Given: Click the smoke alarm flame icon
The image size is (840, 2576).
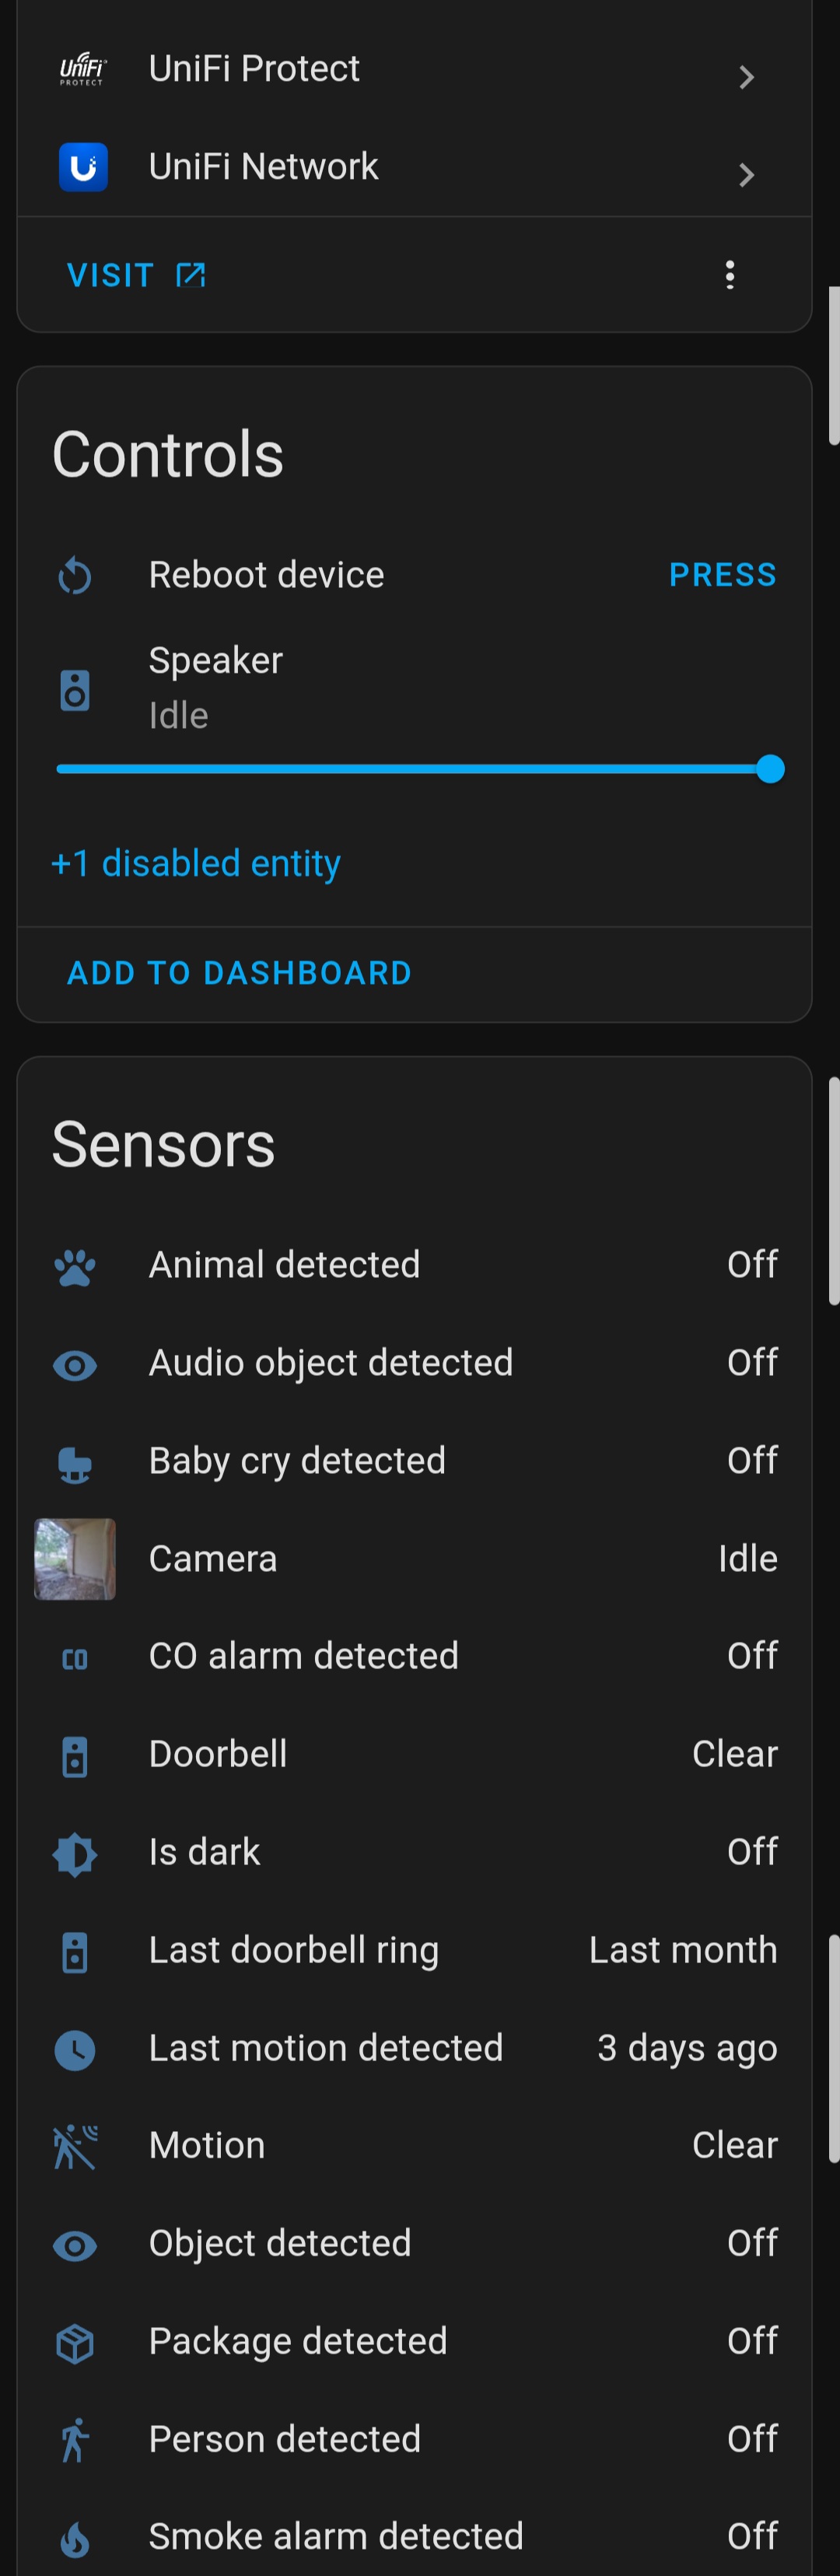Looking at the screenshot, I should pos(75,2538).
